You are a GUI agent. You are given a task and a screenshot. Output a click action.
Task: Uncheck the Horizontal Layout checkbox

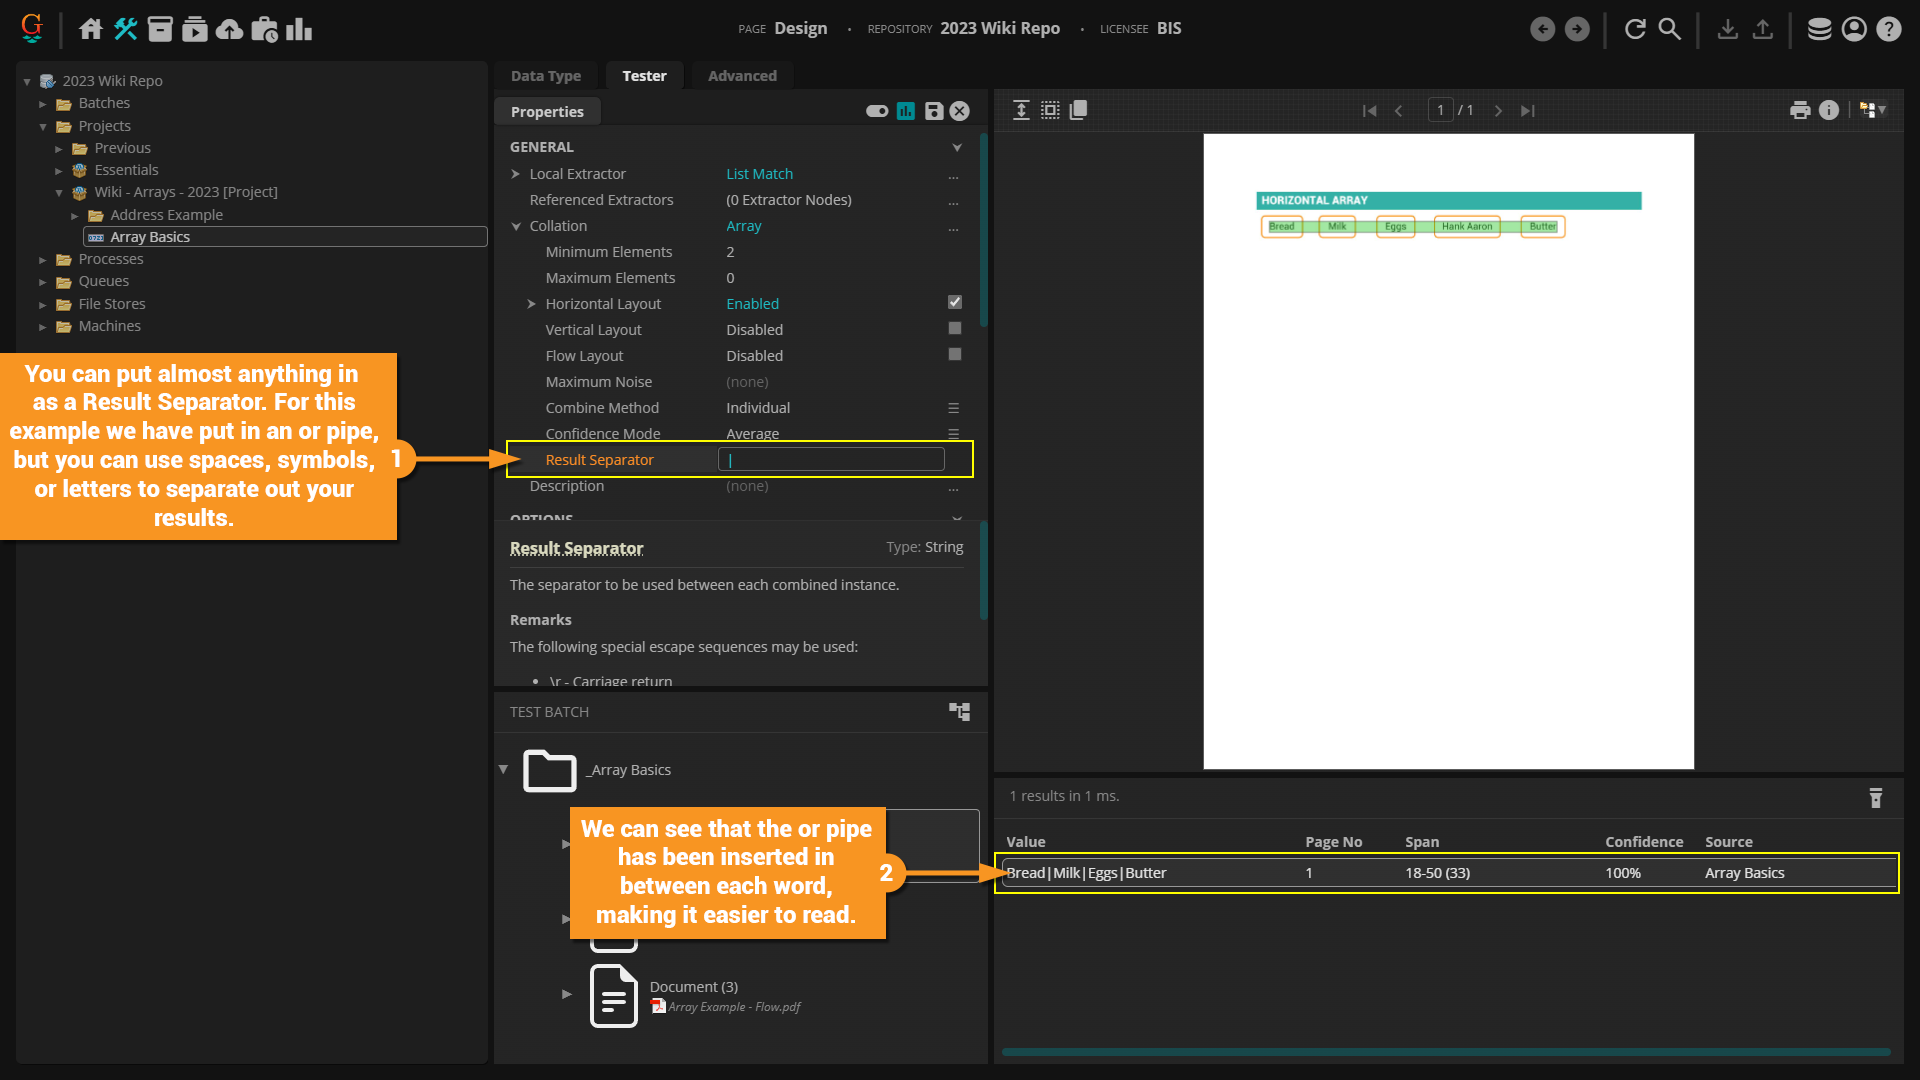[955, 302]
